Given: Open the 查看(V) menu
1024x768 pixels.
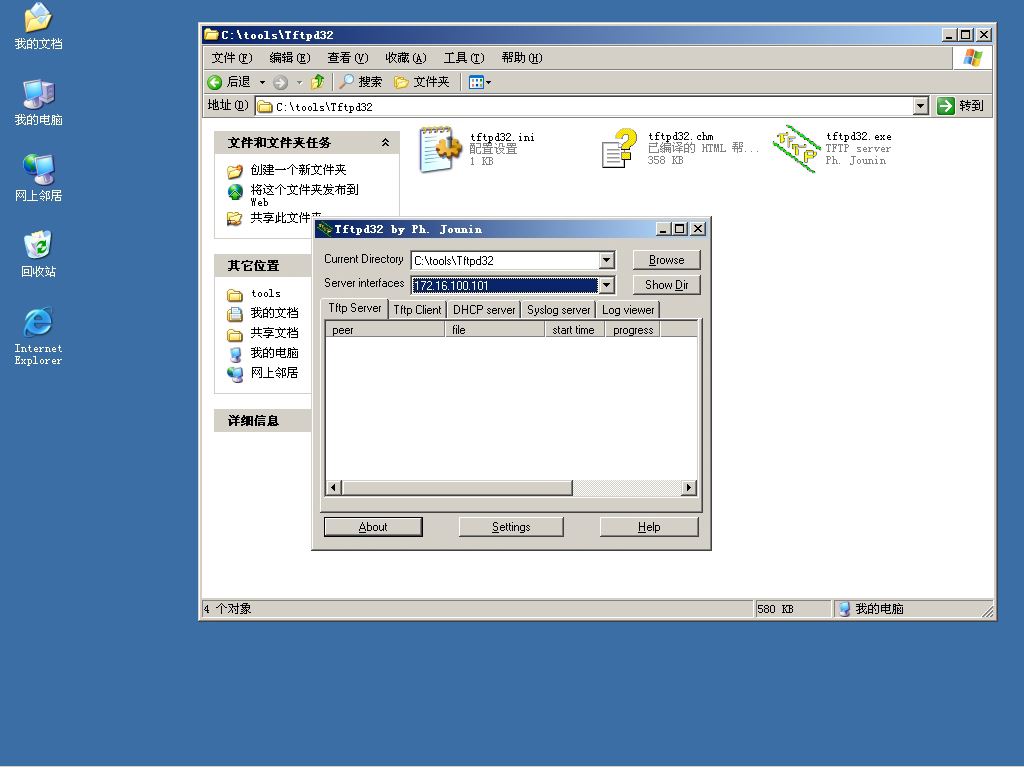Looking at the screenshot, I should point(347,58).
